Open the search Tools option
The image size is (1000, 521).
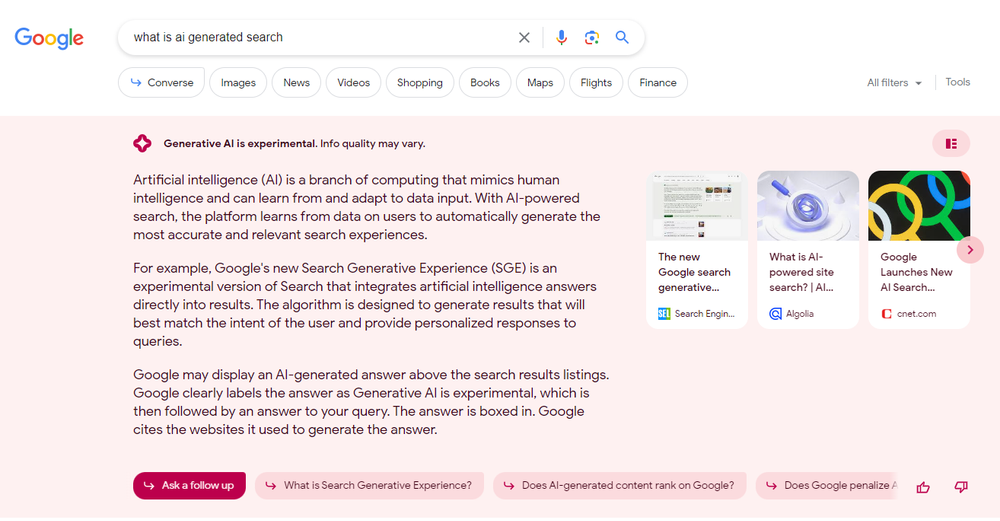(x=957, y=82)
